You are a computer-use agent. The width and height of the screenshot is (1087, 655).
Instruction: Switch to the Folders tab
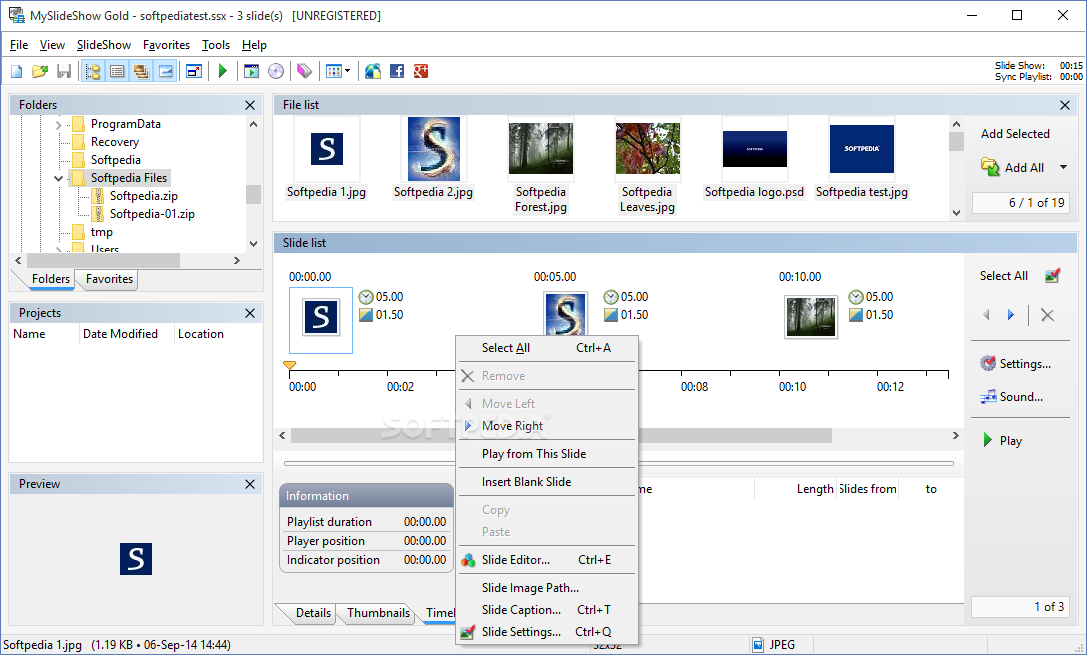(x=51, y=279)
